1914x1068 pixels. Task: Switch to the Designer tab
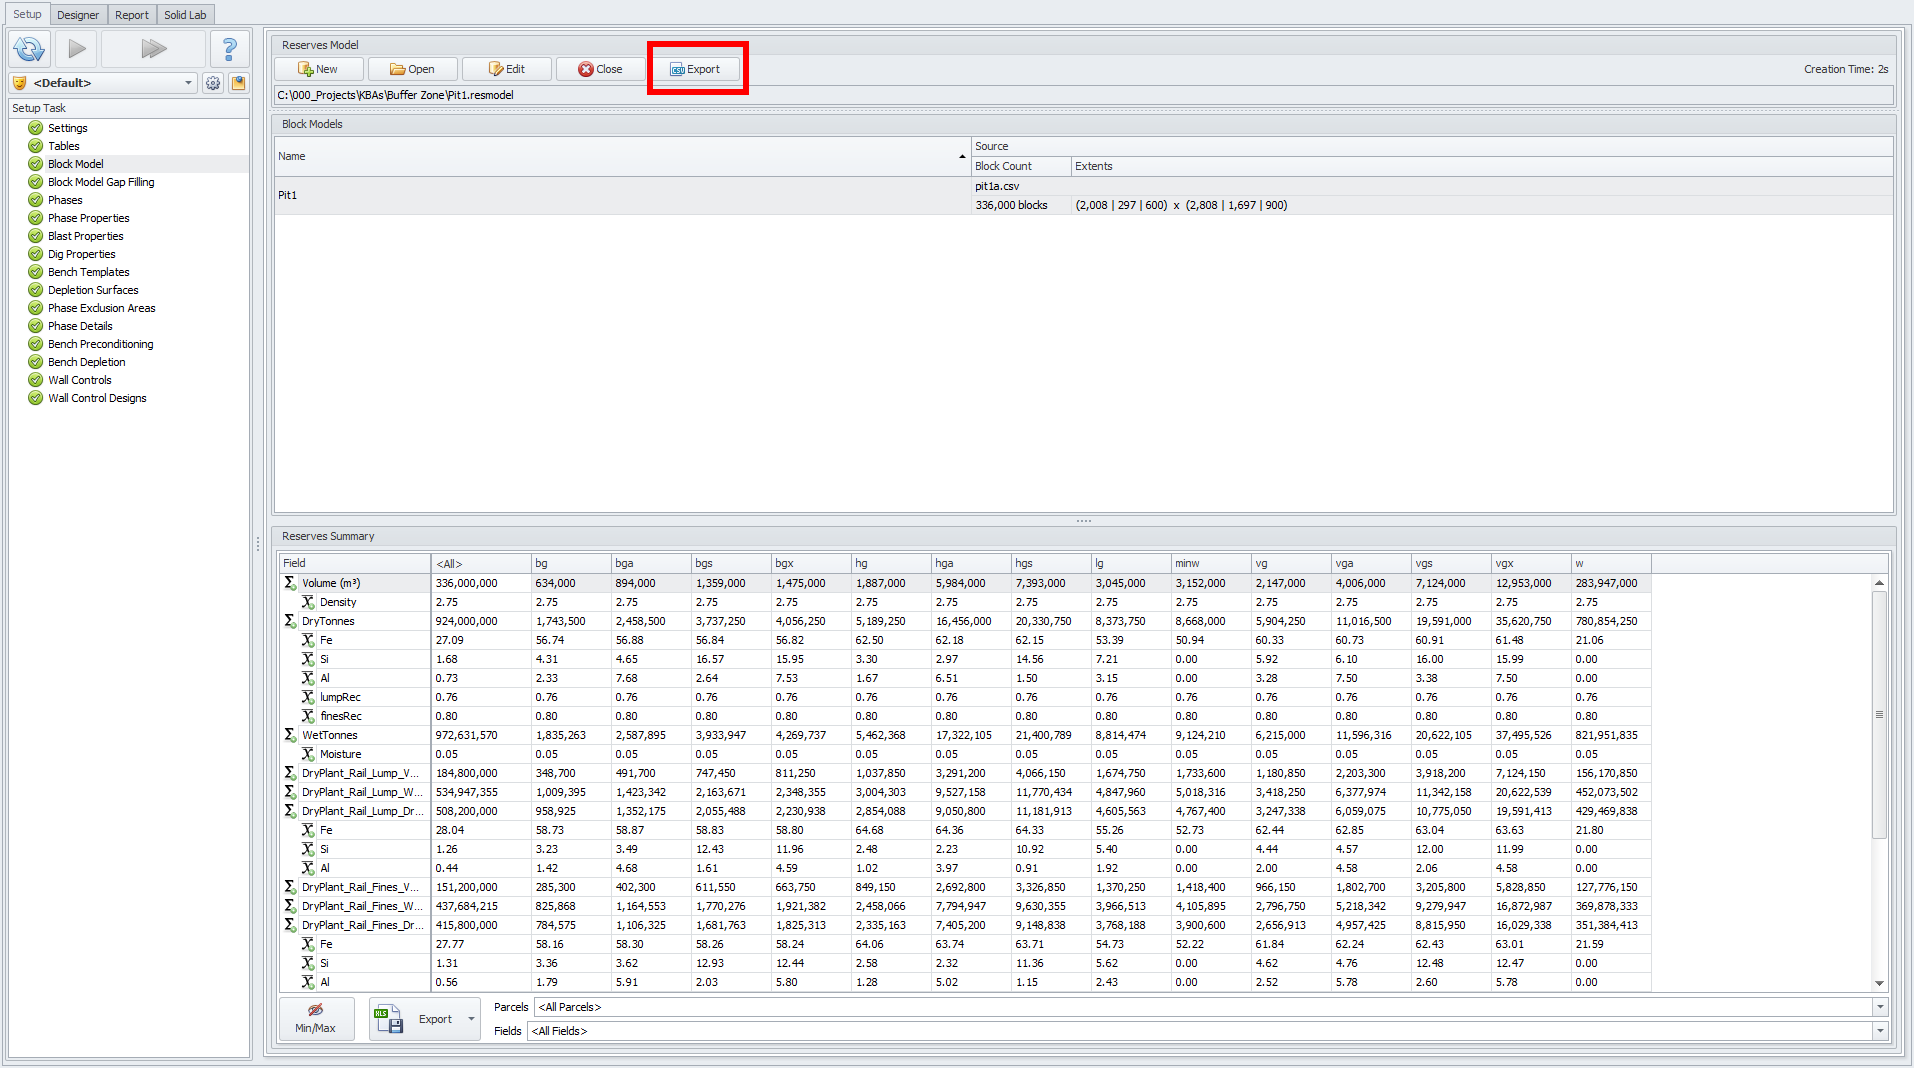point(78,14)
